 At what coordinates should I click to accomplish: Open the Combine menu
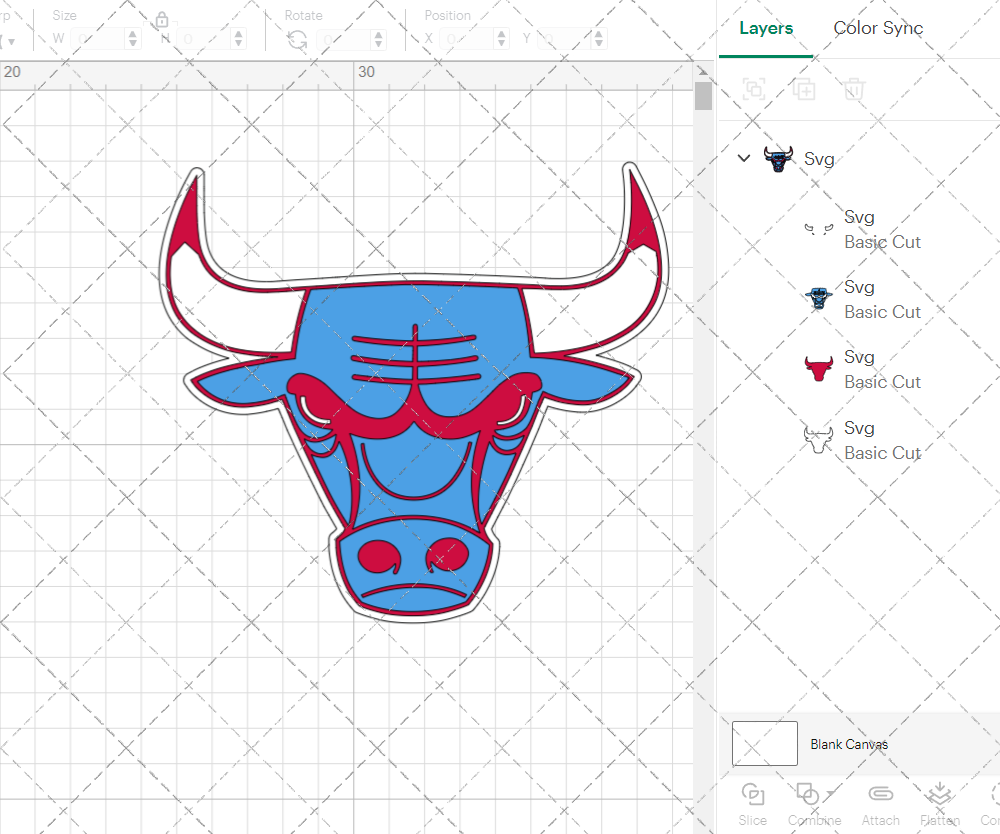click(x=814, y=805)
